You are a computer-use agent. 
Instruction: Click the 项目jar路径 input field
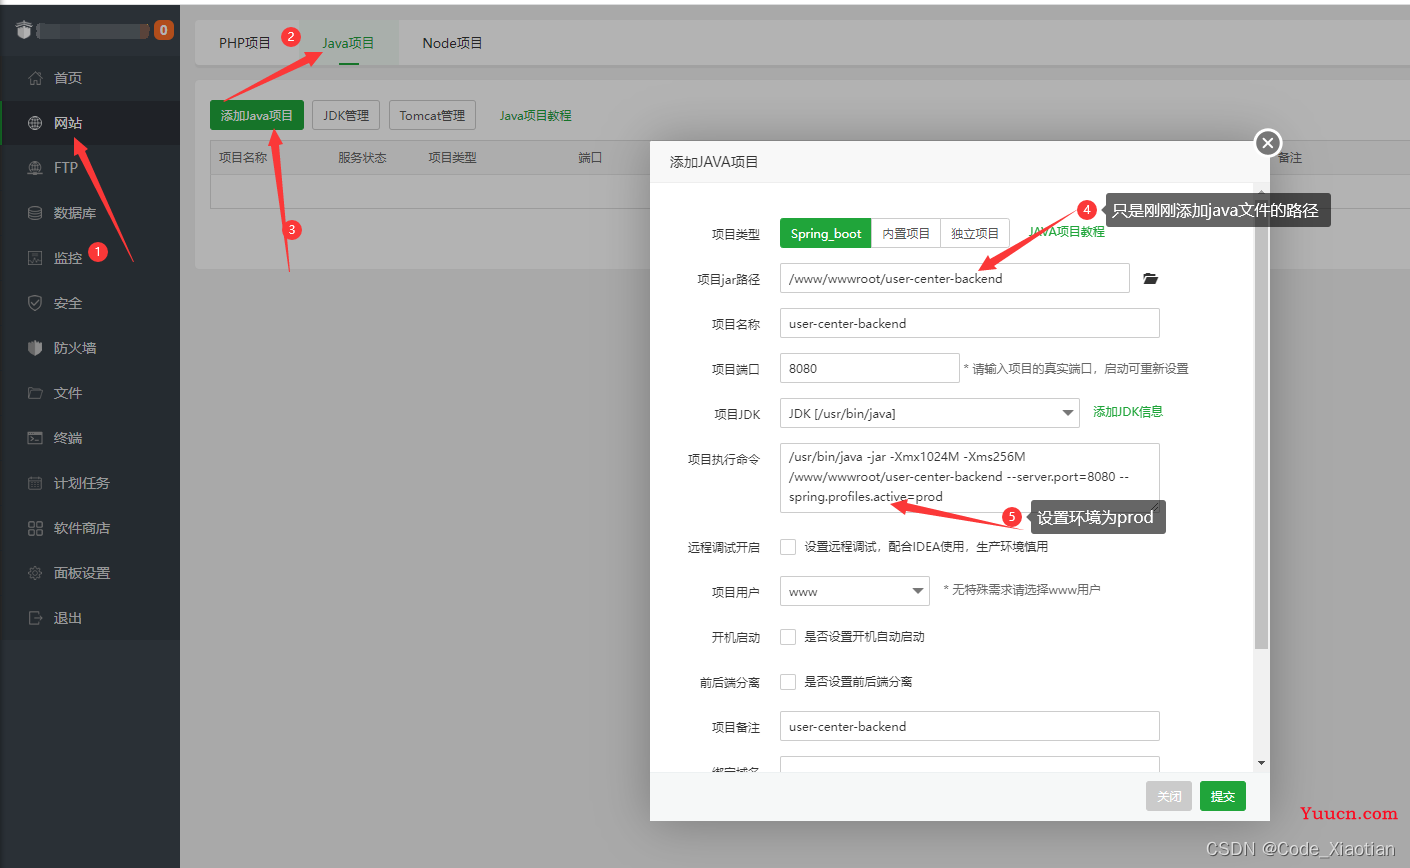click(x=955, y=278)
